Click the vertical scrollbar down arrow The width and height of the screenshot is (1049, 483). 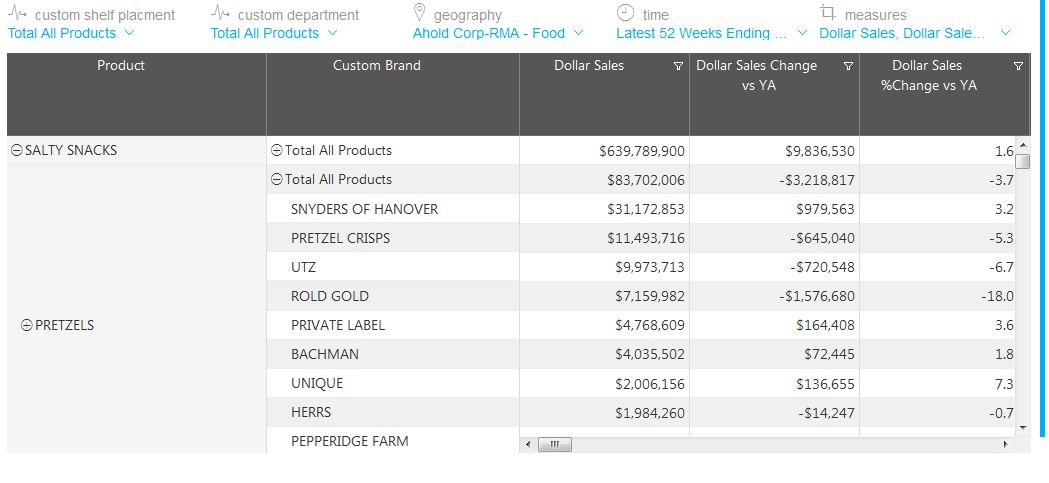coord(1022,427)
